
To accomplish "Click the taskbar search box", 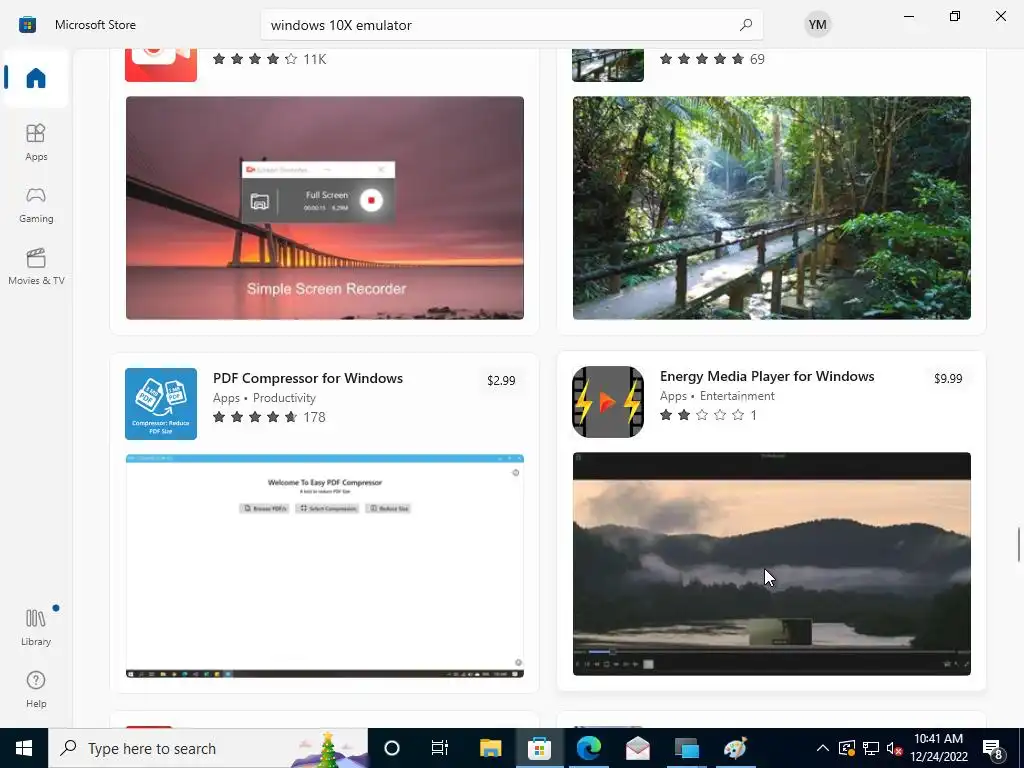I will (208, 748).
